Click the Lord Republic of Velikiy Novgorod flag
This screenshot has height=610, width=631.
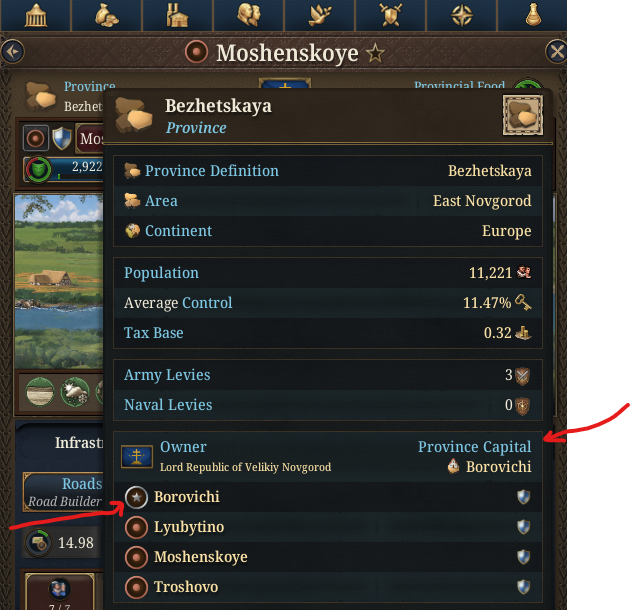[137, 457]
